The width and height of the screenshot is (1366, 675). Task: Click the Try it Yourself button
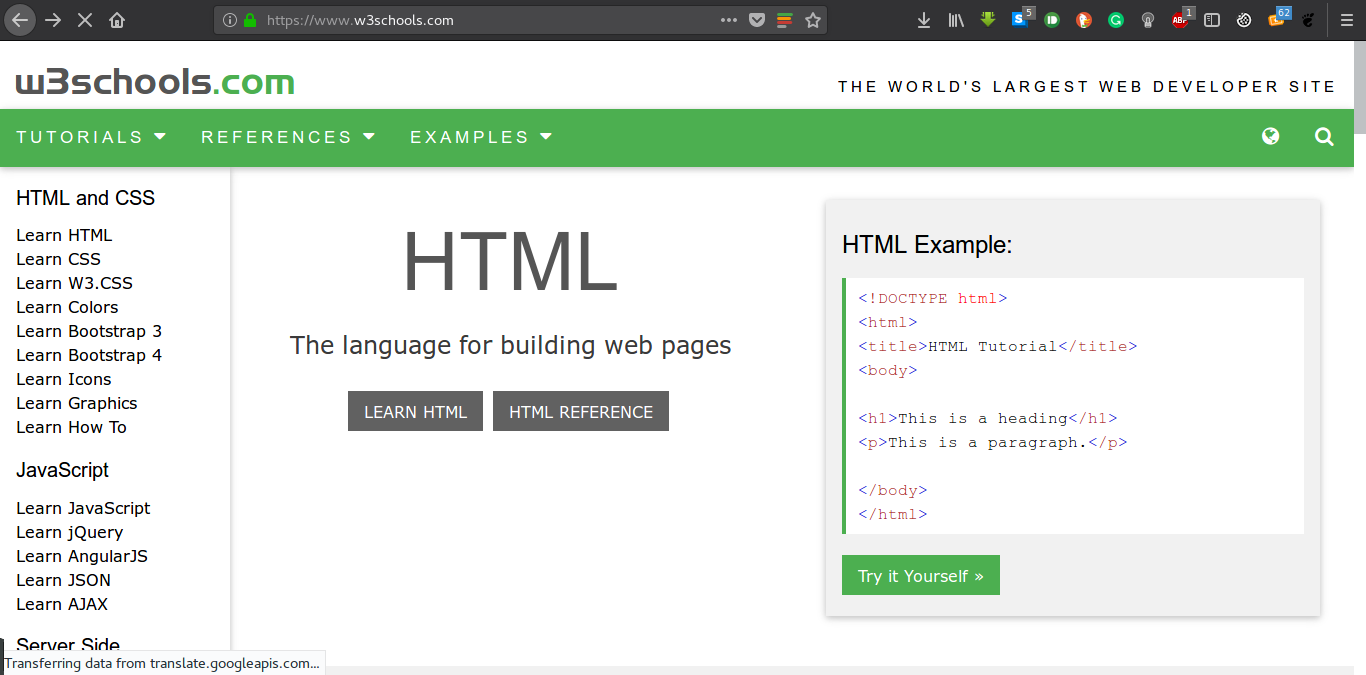tap(920, 575)
